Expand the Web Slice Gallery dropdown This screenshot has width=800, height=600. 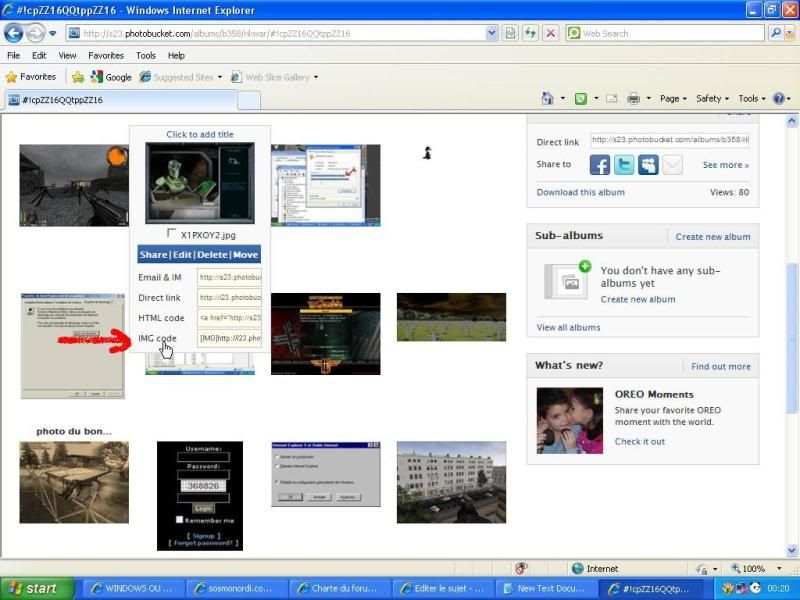click(x=316, y=77)
